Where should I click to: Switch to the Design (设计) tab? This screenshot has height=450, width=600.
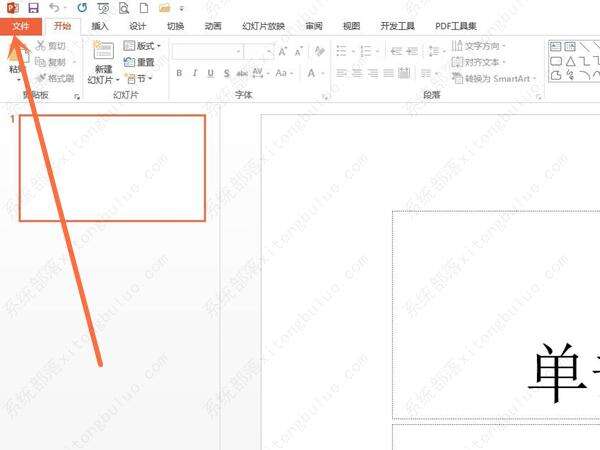(137, 26)
